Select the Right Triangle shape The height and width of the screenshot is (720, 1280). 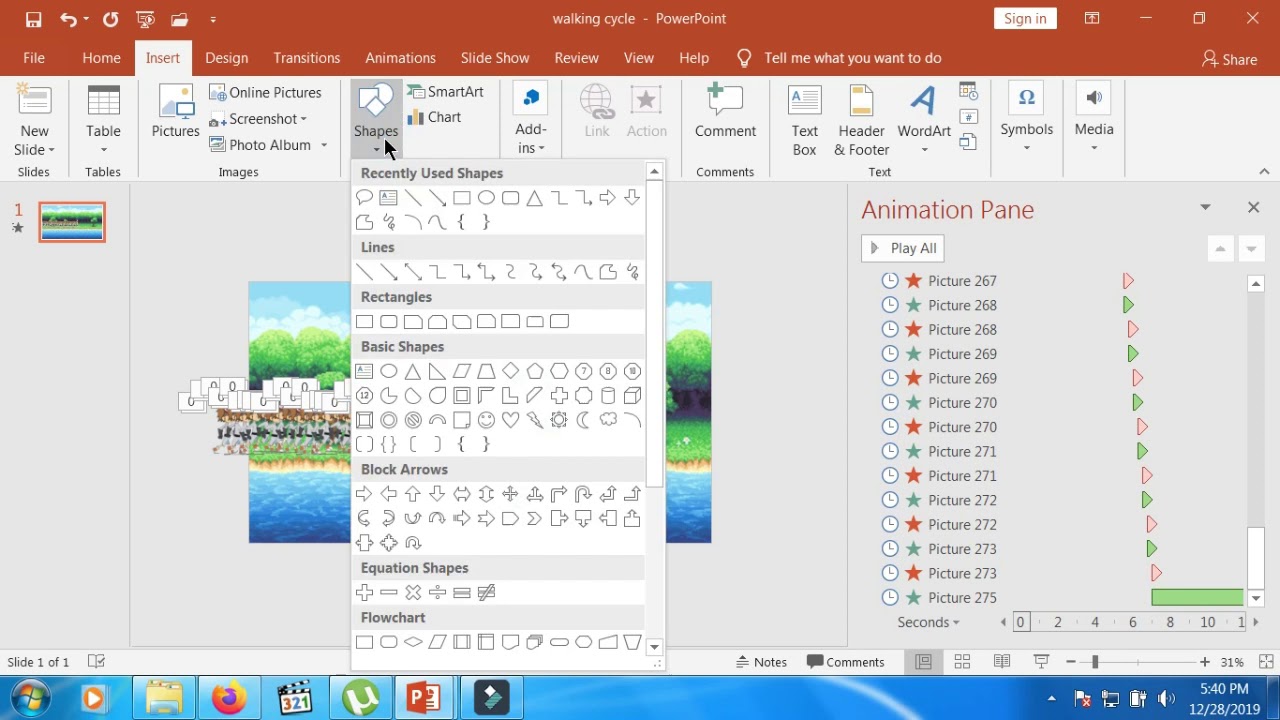[x=437, y=371]
